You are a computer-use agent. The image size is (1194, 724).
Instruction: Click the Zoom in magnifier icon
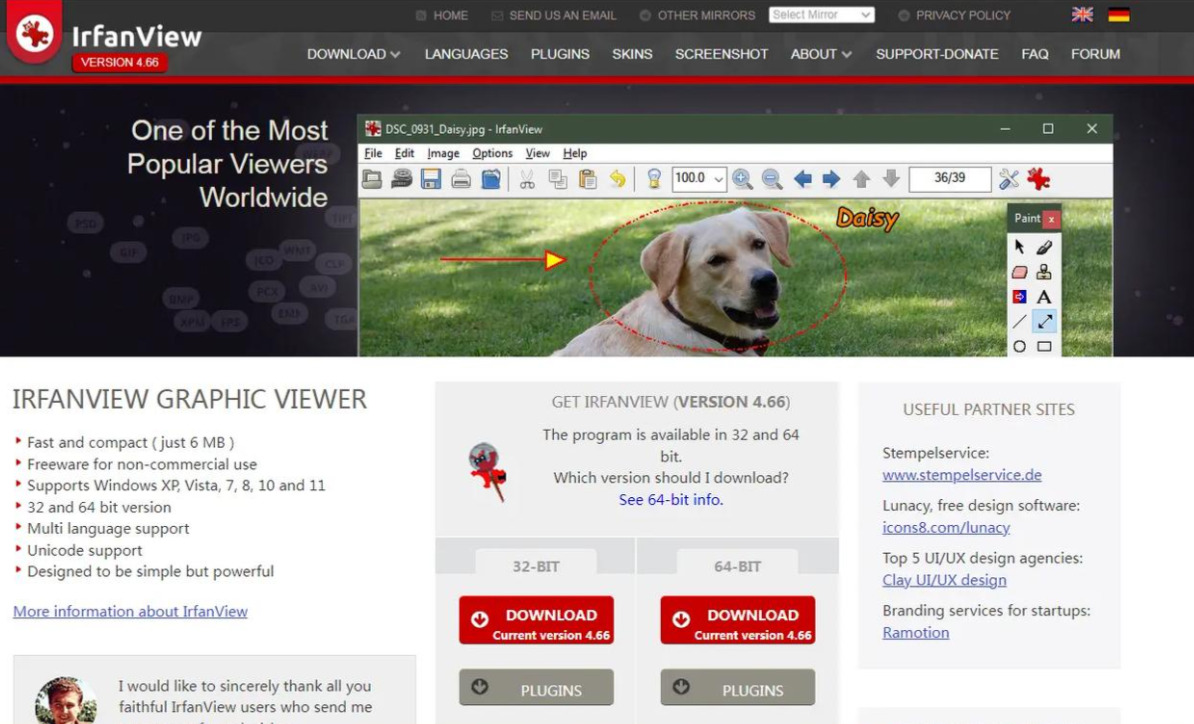pyautogui.click(x=742, y=179)
